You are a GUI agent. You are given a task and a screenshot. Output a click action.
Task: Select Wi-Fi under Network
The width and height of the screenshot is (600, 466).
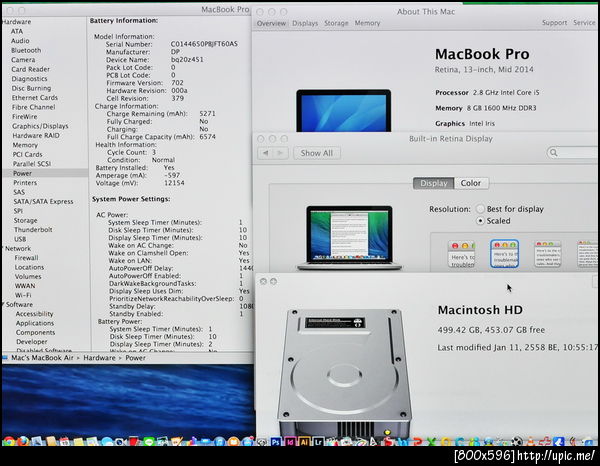[23, 295]
